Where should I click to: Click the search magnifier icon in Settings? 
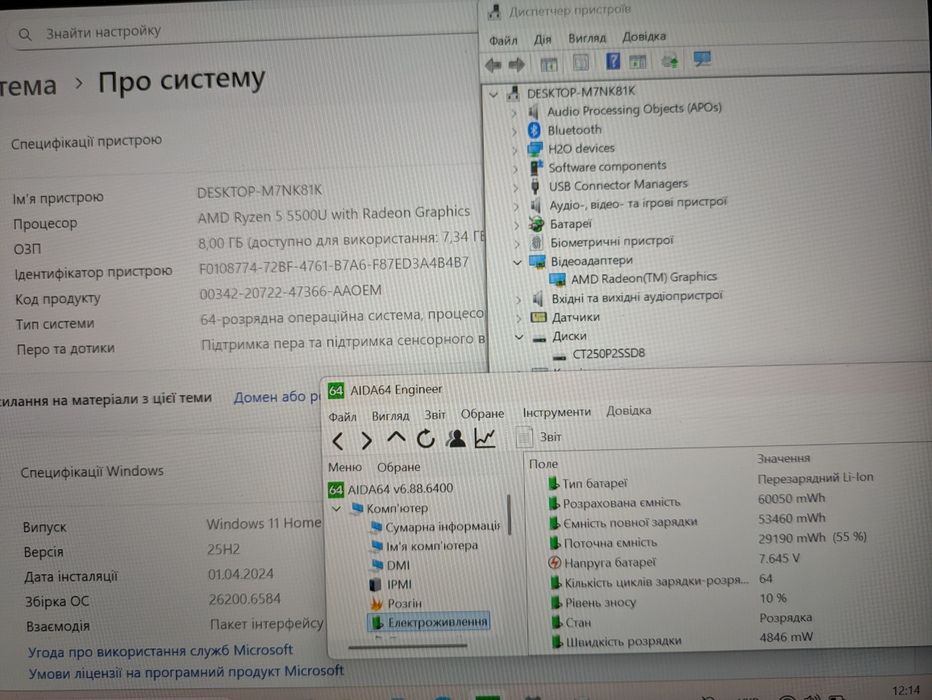tap(25, 34)
